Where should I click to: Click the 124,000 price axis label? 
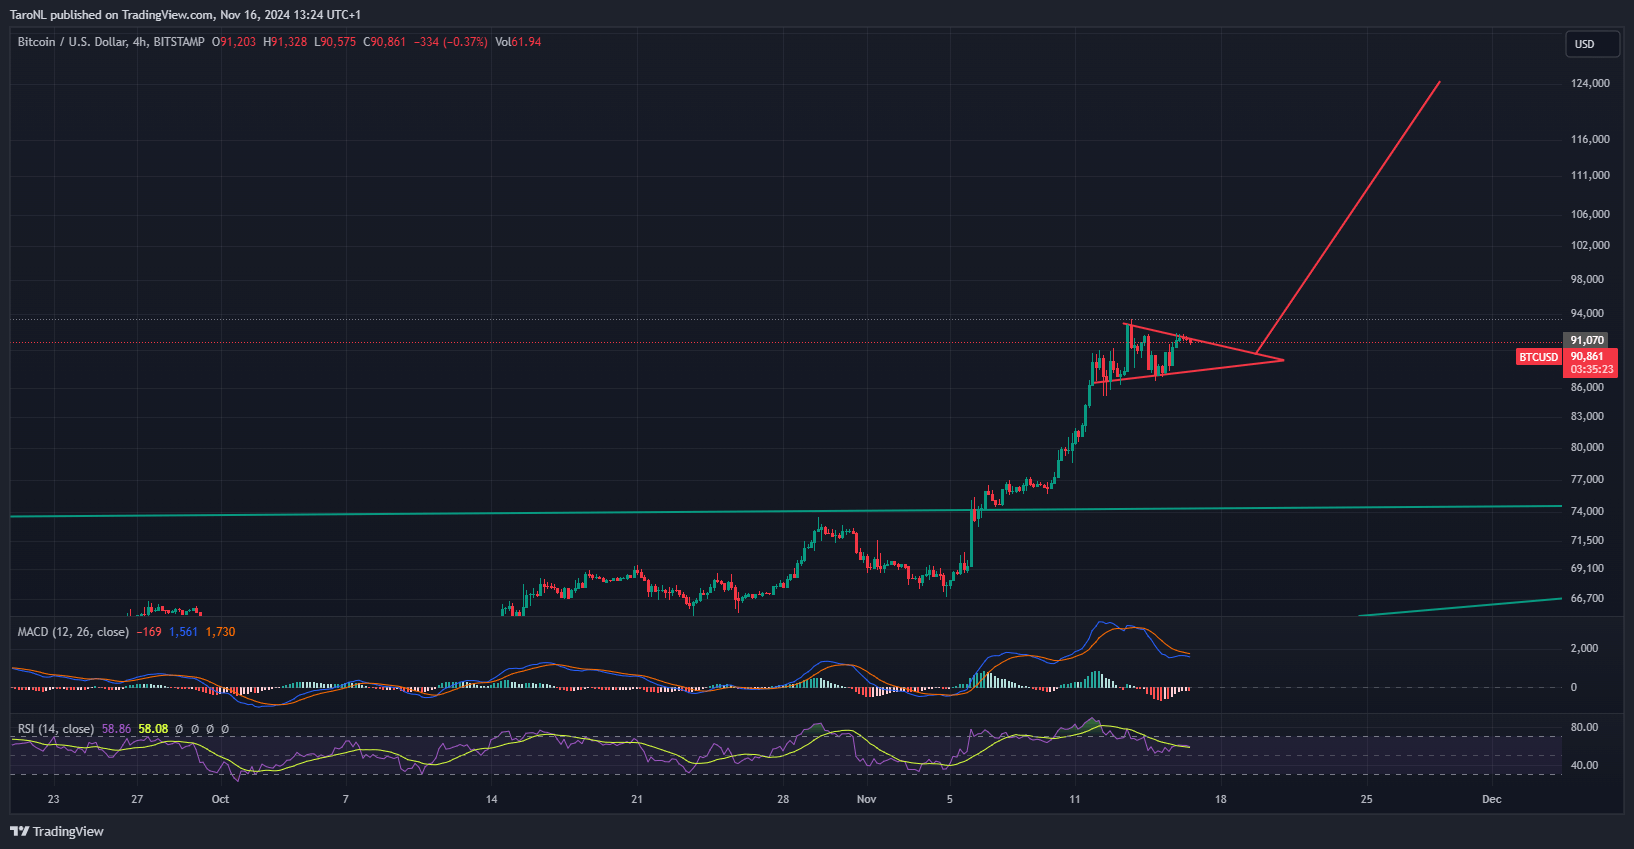(1590, 83)
